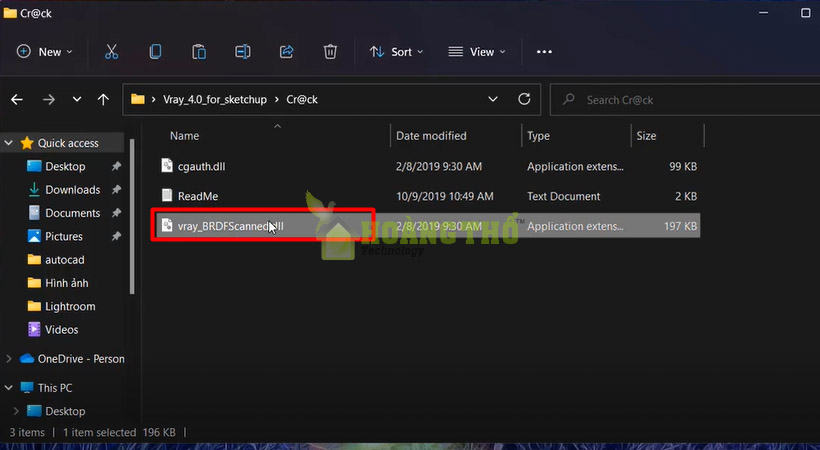This screenshot has width=820, height=450.
Task: Click Cr@ck breadcrumb segment
Action: coord(302,99)
